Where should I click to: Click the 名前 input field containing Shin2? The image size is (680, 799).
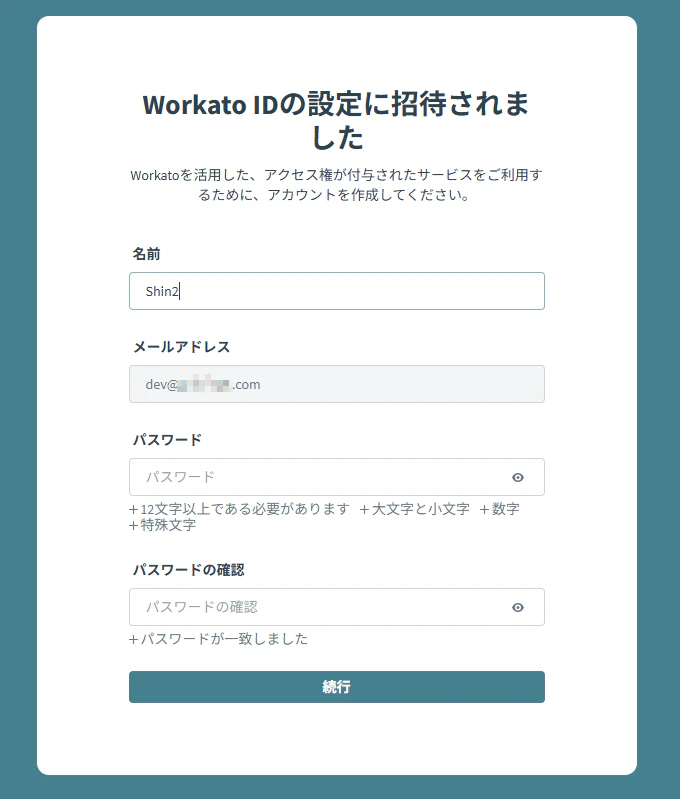tap(336, 291)
